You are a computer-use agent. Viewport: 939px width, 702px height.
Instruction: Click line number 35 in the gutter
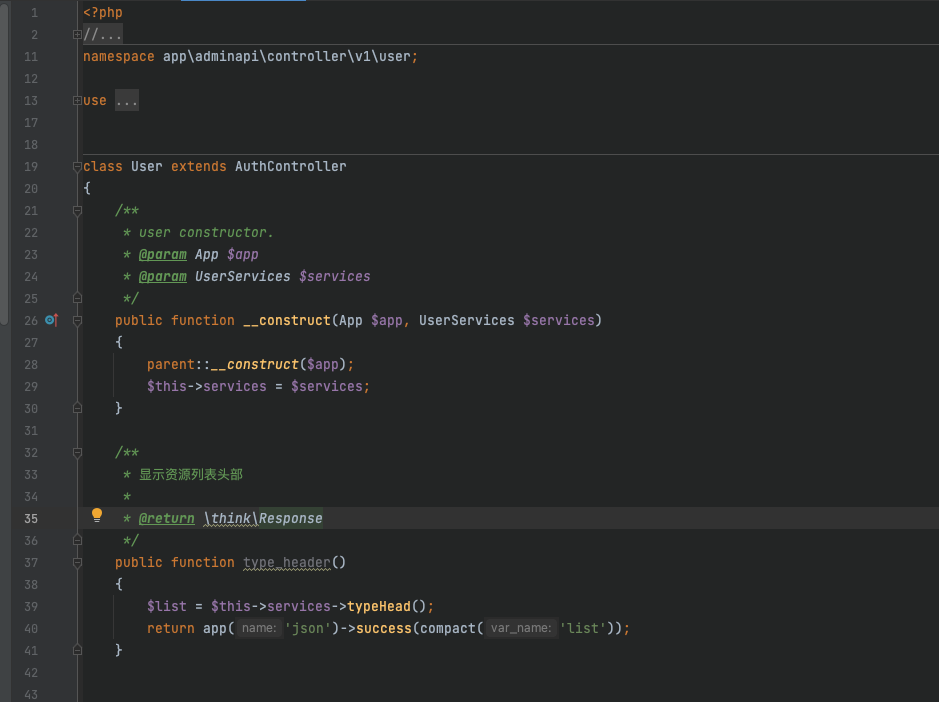[30, 519]
